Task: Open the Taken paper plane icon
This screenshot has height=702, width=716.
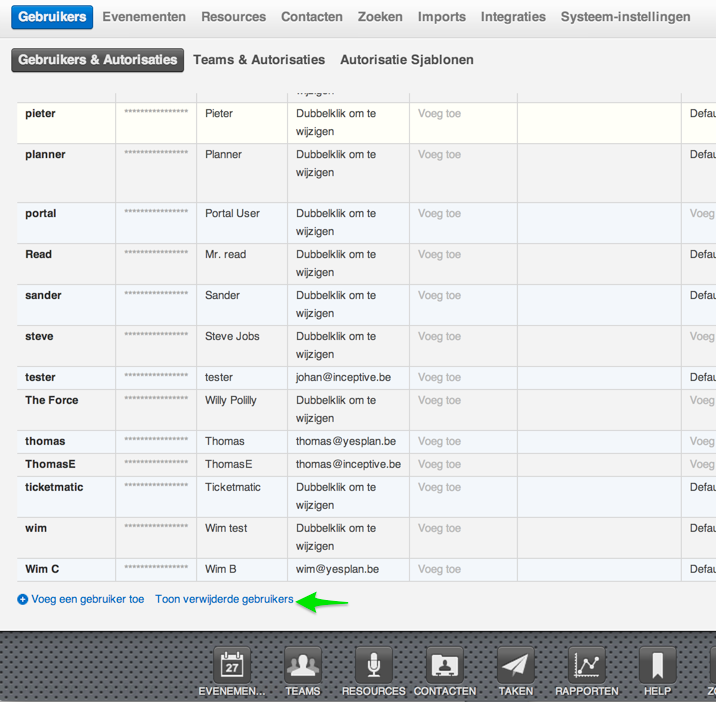Action: tap(516, 665)
